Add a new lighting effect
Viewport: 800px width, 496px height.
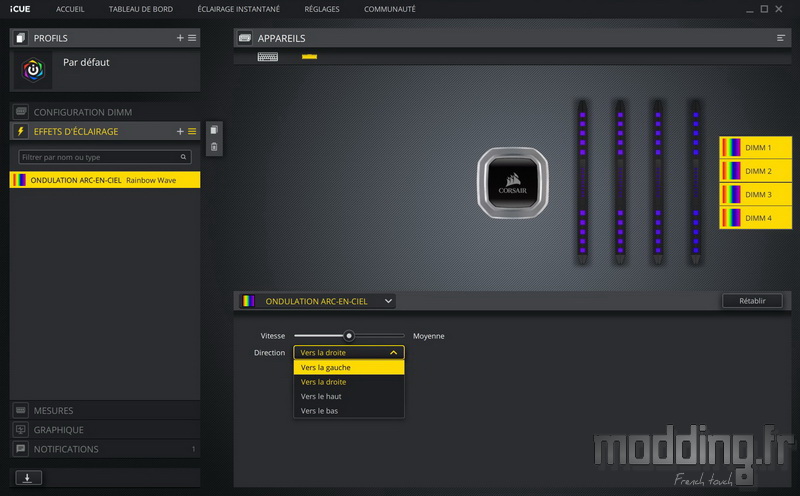click(x=180, y=131)
